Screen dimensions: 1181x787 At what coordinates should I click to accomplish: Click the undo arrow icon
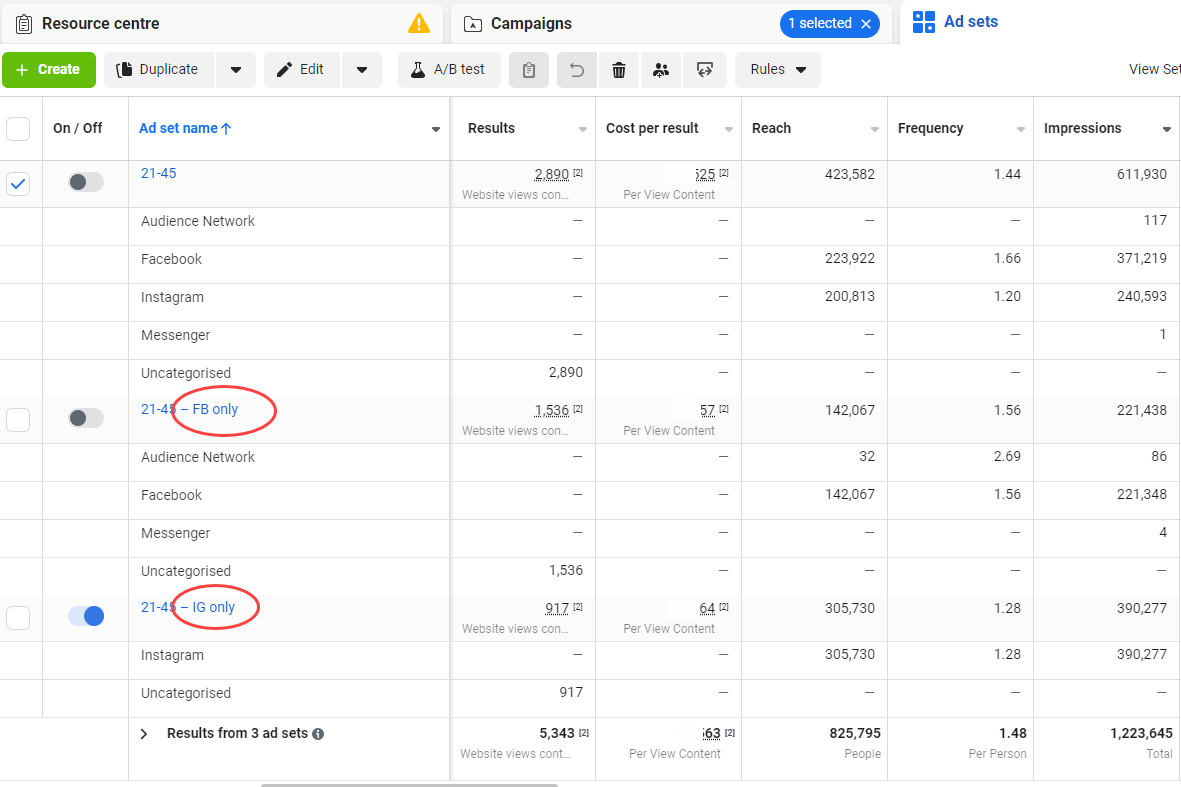577,70
